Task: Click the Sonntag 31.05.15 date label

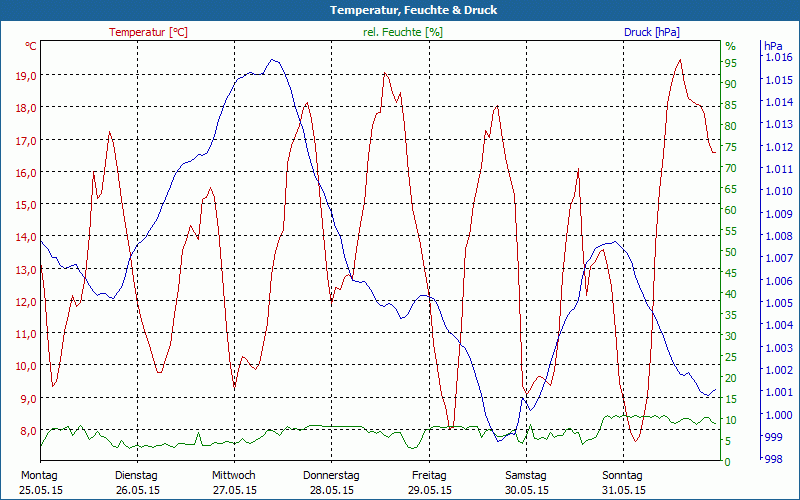Action: [624, 482]
